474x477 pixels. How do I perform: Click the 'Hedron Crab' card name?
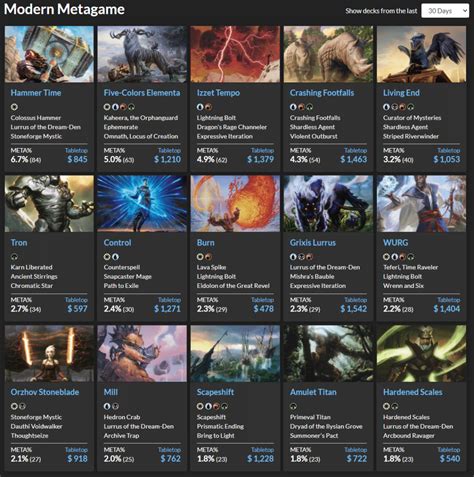click(122, 417)
